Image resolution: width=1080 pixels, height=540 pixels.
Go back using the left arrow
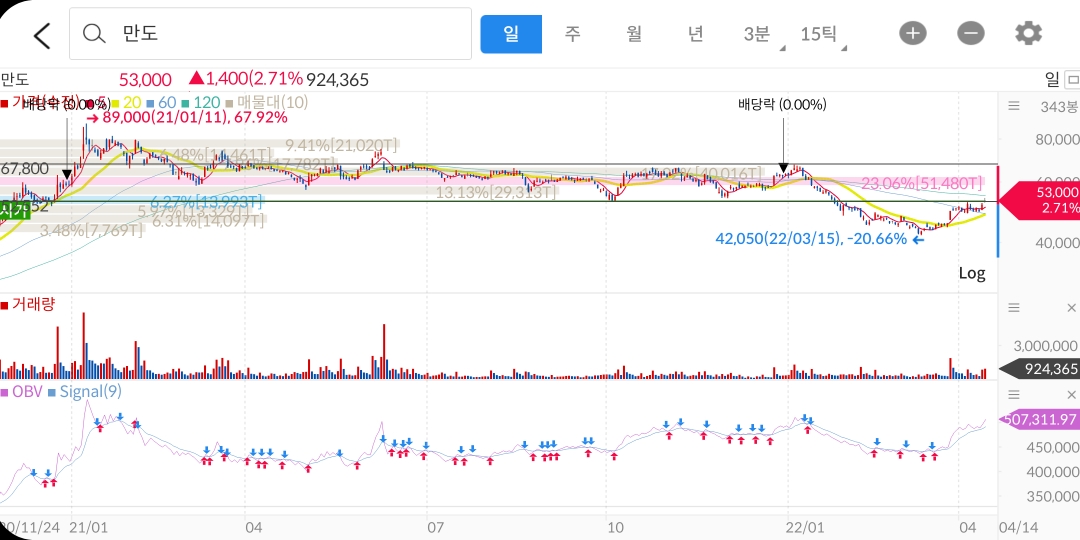point(42,35)
